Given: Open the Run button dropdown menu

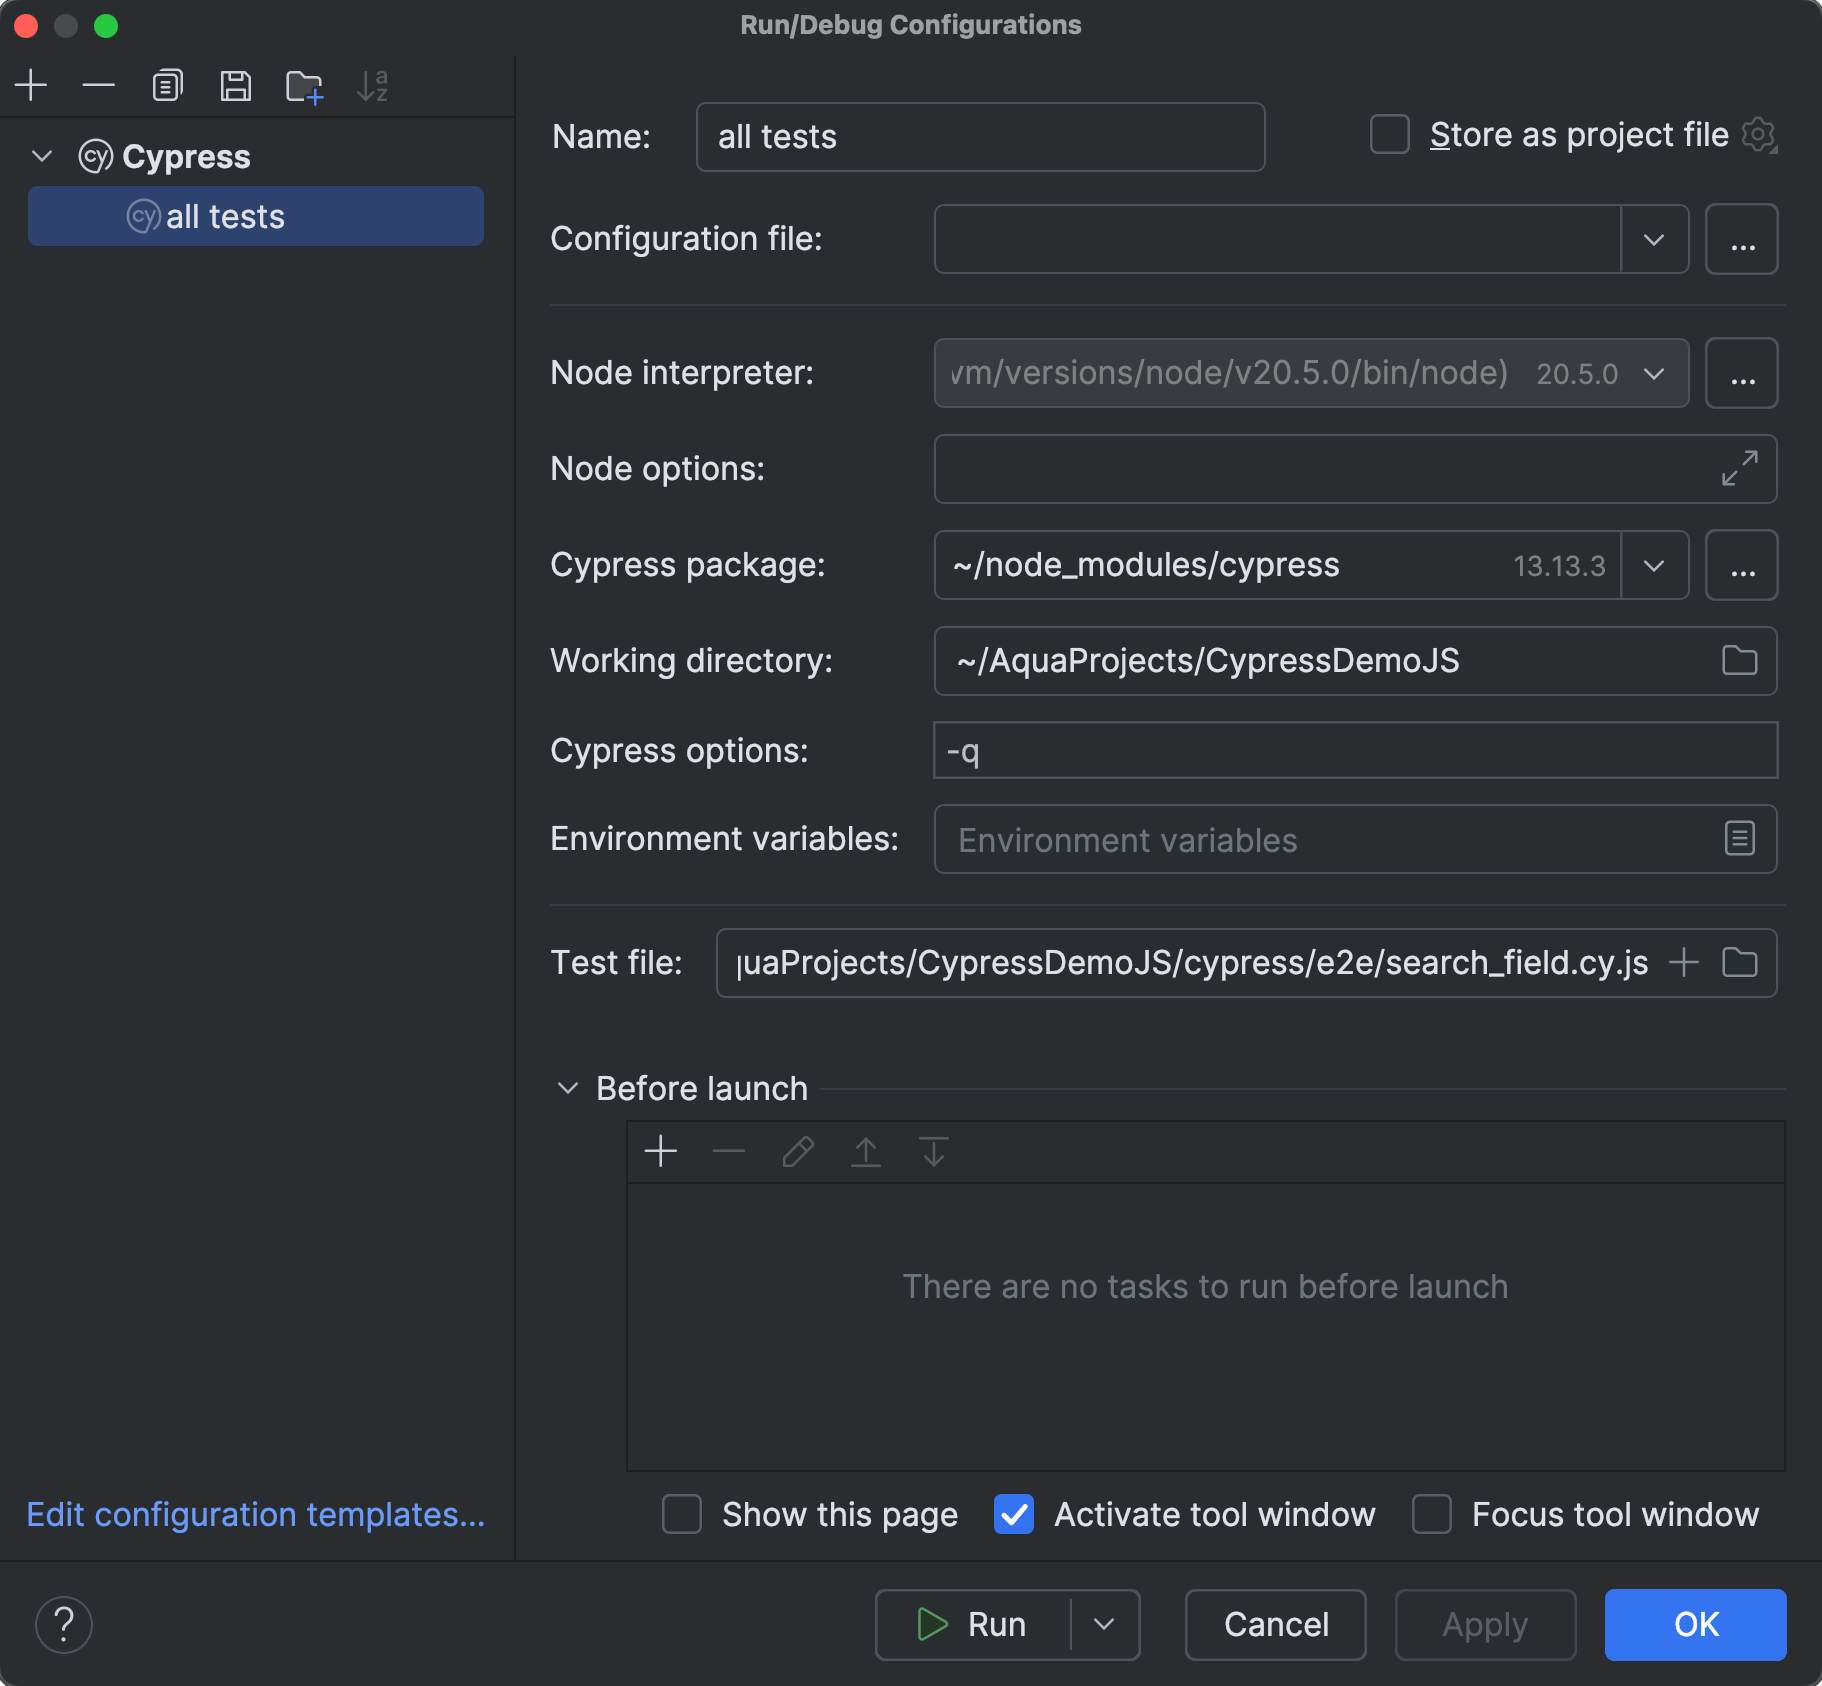Looking at the screenshot, I should 1104,1624.
